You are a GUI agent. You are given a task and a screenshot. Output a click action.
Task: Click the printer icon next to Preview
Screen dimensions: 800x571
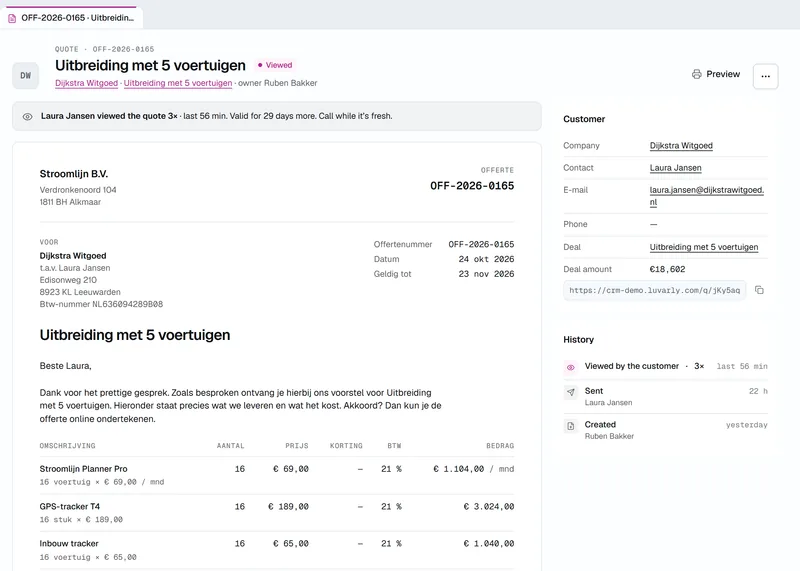coord(696,74)
